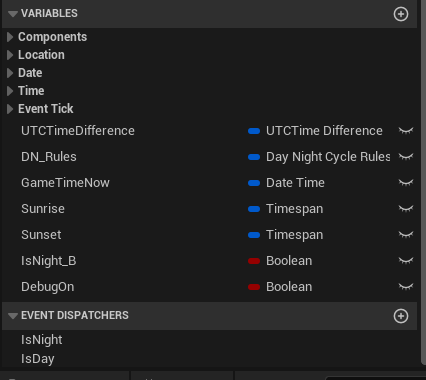
Task: Click the blue type pill of UTCTimeDifference
Action: 254,131
